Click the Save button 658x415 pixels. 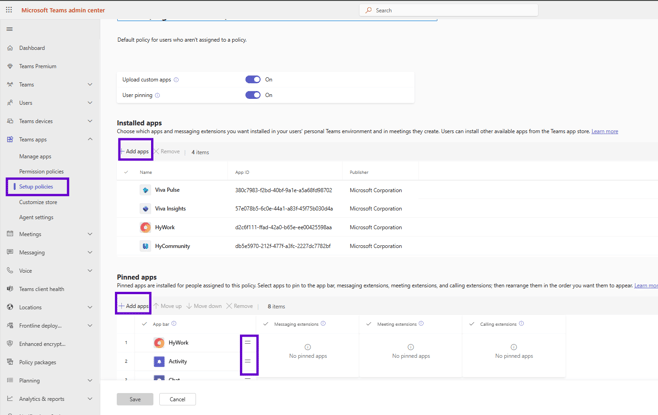pos(135,399)
